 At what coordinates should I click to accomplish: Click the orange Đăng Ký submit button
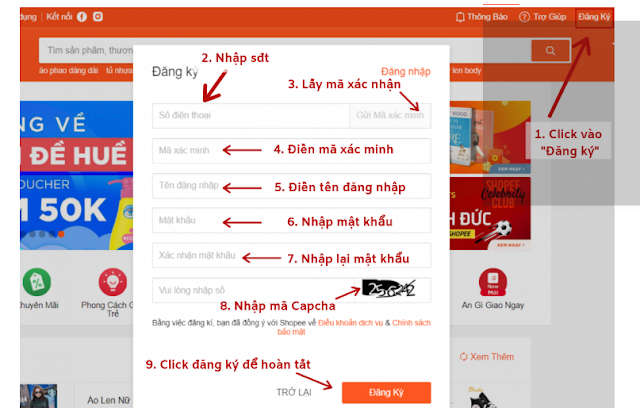[x=386, y=392]
